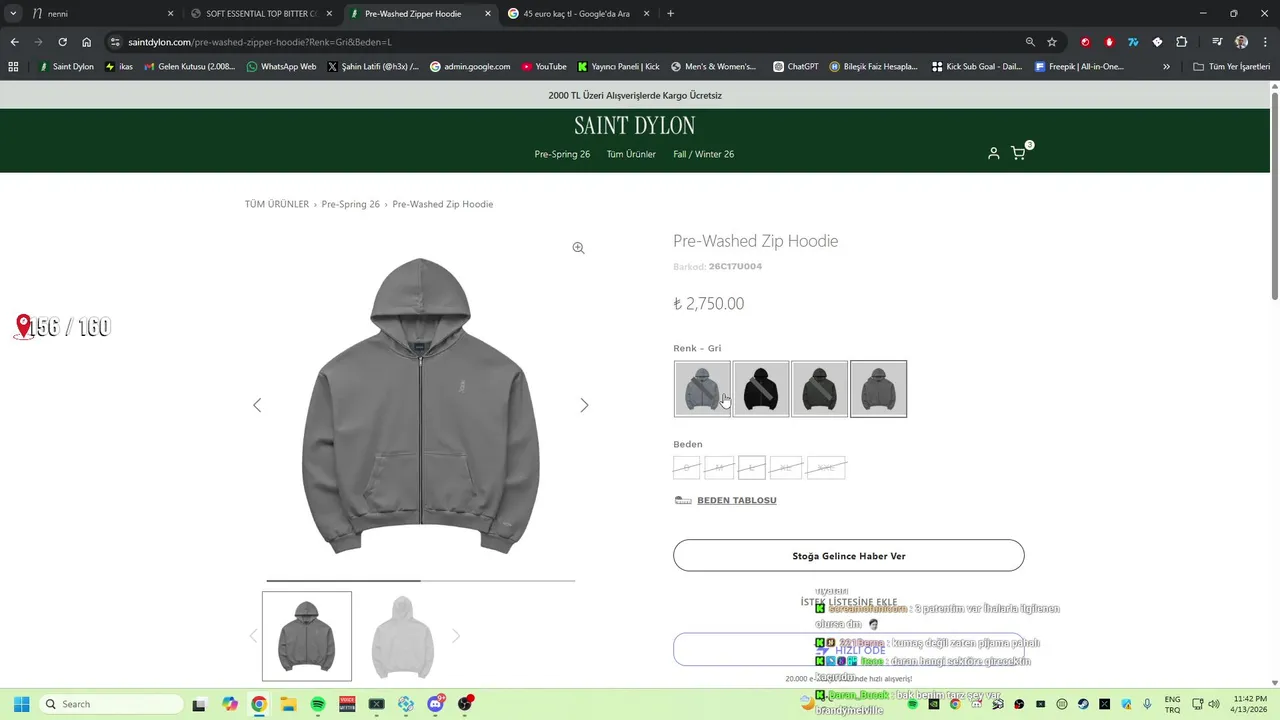Open browser home page button
Viewport: 1280px width, 720px height.
point(87,42)
